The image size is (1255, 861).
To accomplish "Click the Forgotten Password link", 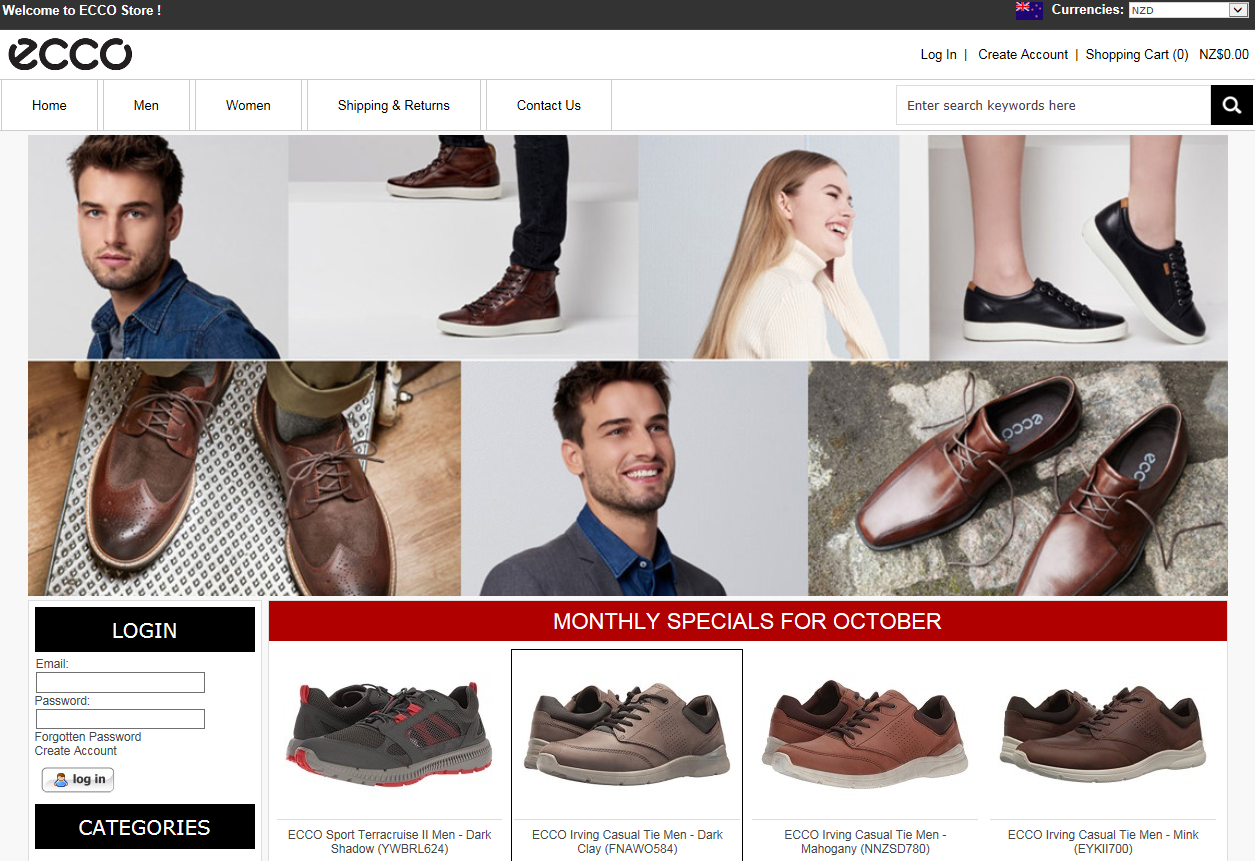I will tap(88, 737).
